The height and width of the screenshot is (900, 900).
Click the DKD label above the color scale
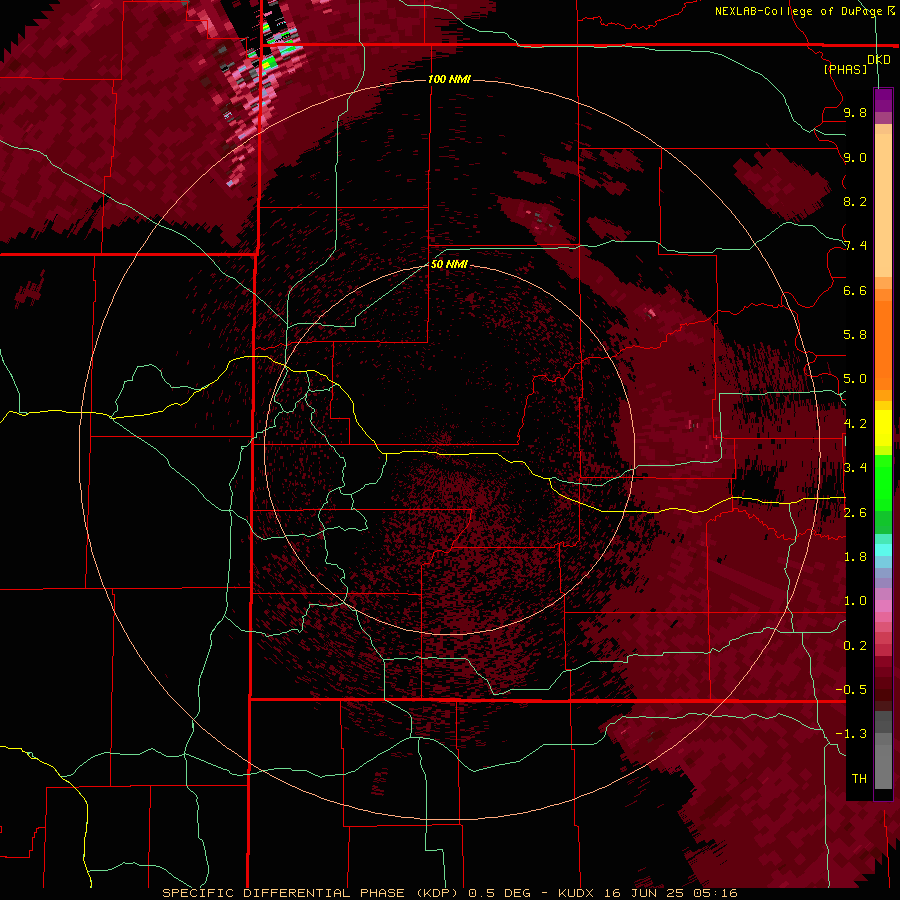(x=879, y=60)
